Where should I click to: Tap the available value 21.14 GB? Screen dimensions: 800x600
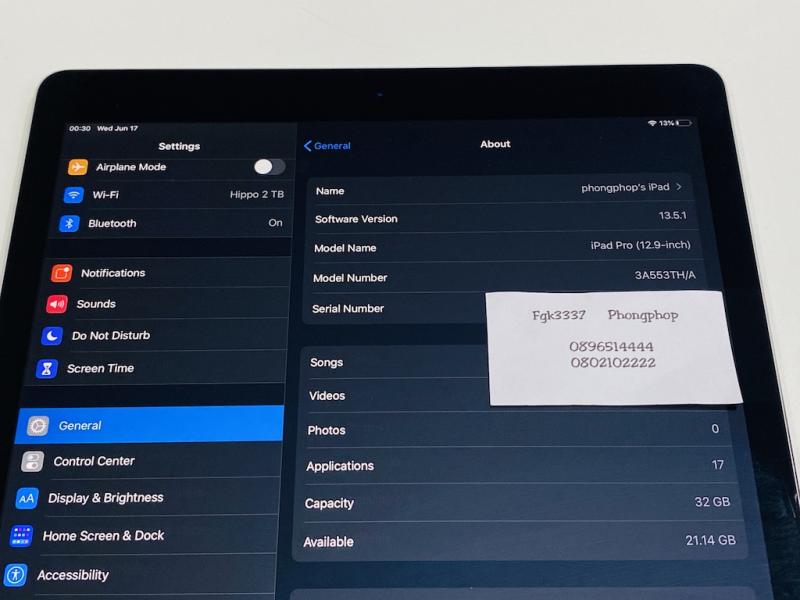(710, 540)
